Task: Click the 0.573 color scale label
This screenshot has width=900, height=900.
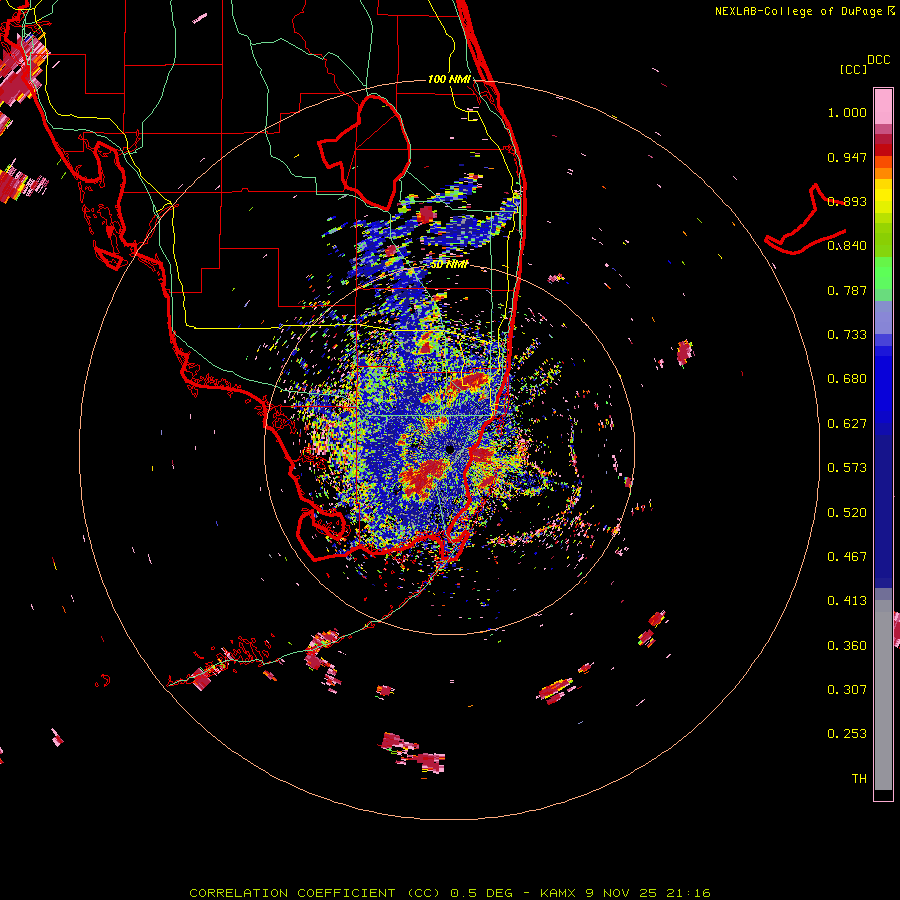Action: click(x=847, y=467)
